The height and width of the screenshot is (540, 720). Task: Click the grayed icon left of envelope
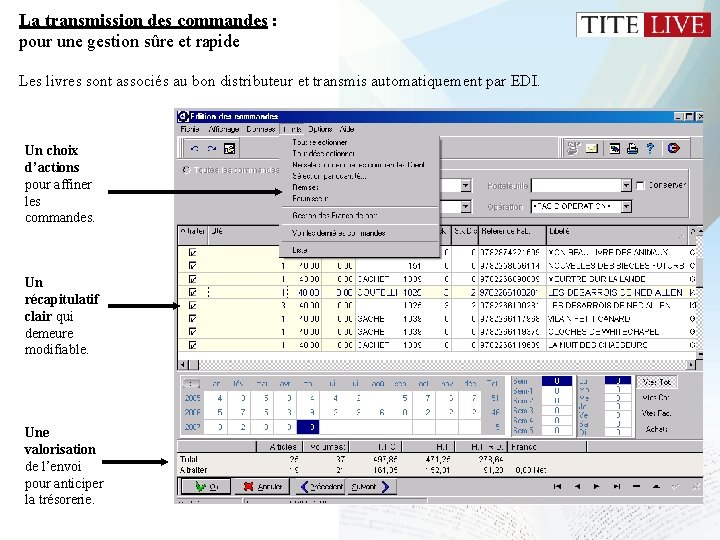coord(573,148)
